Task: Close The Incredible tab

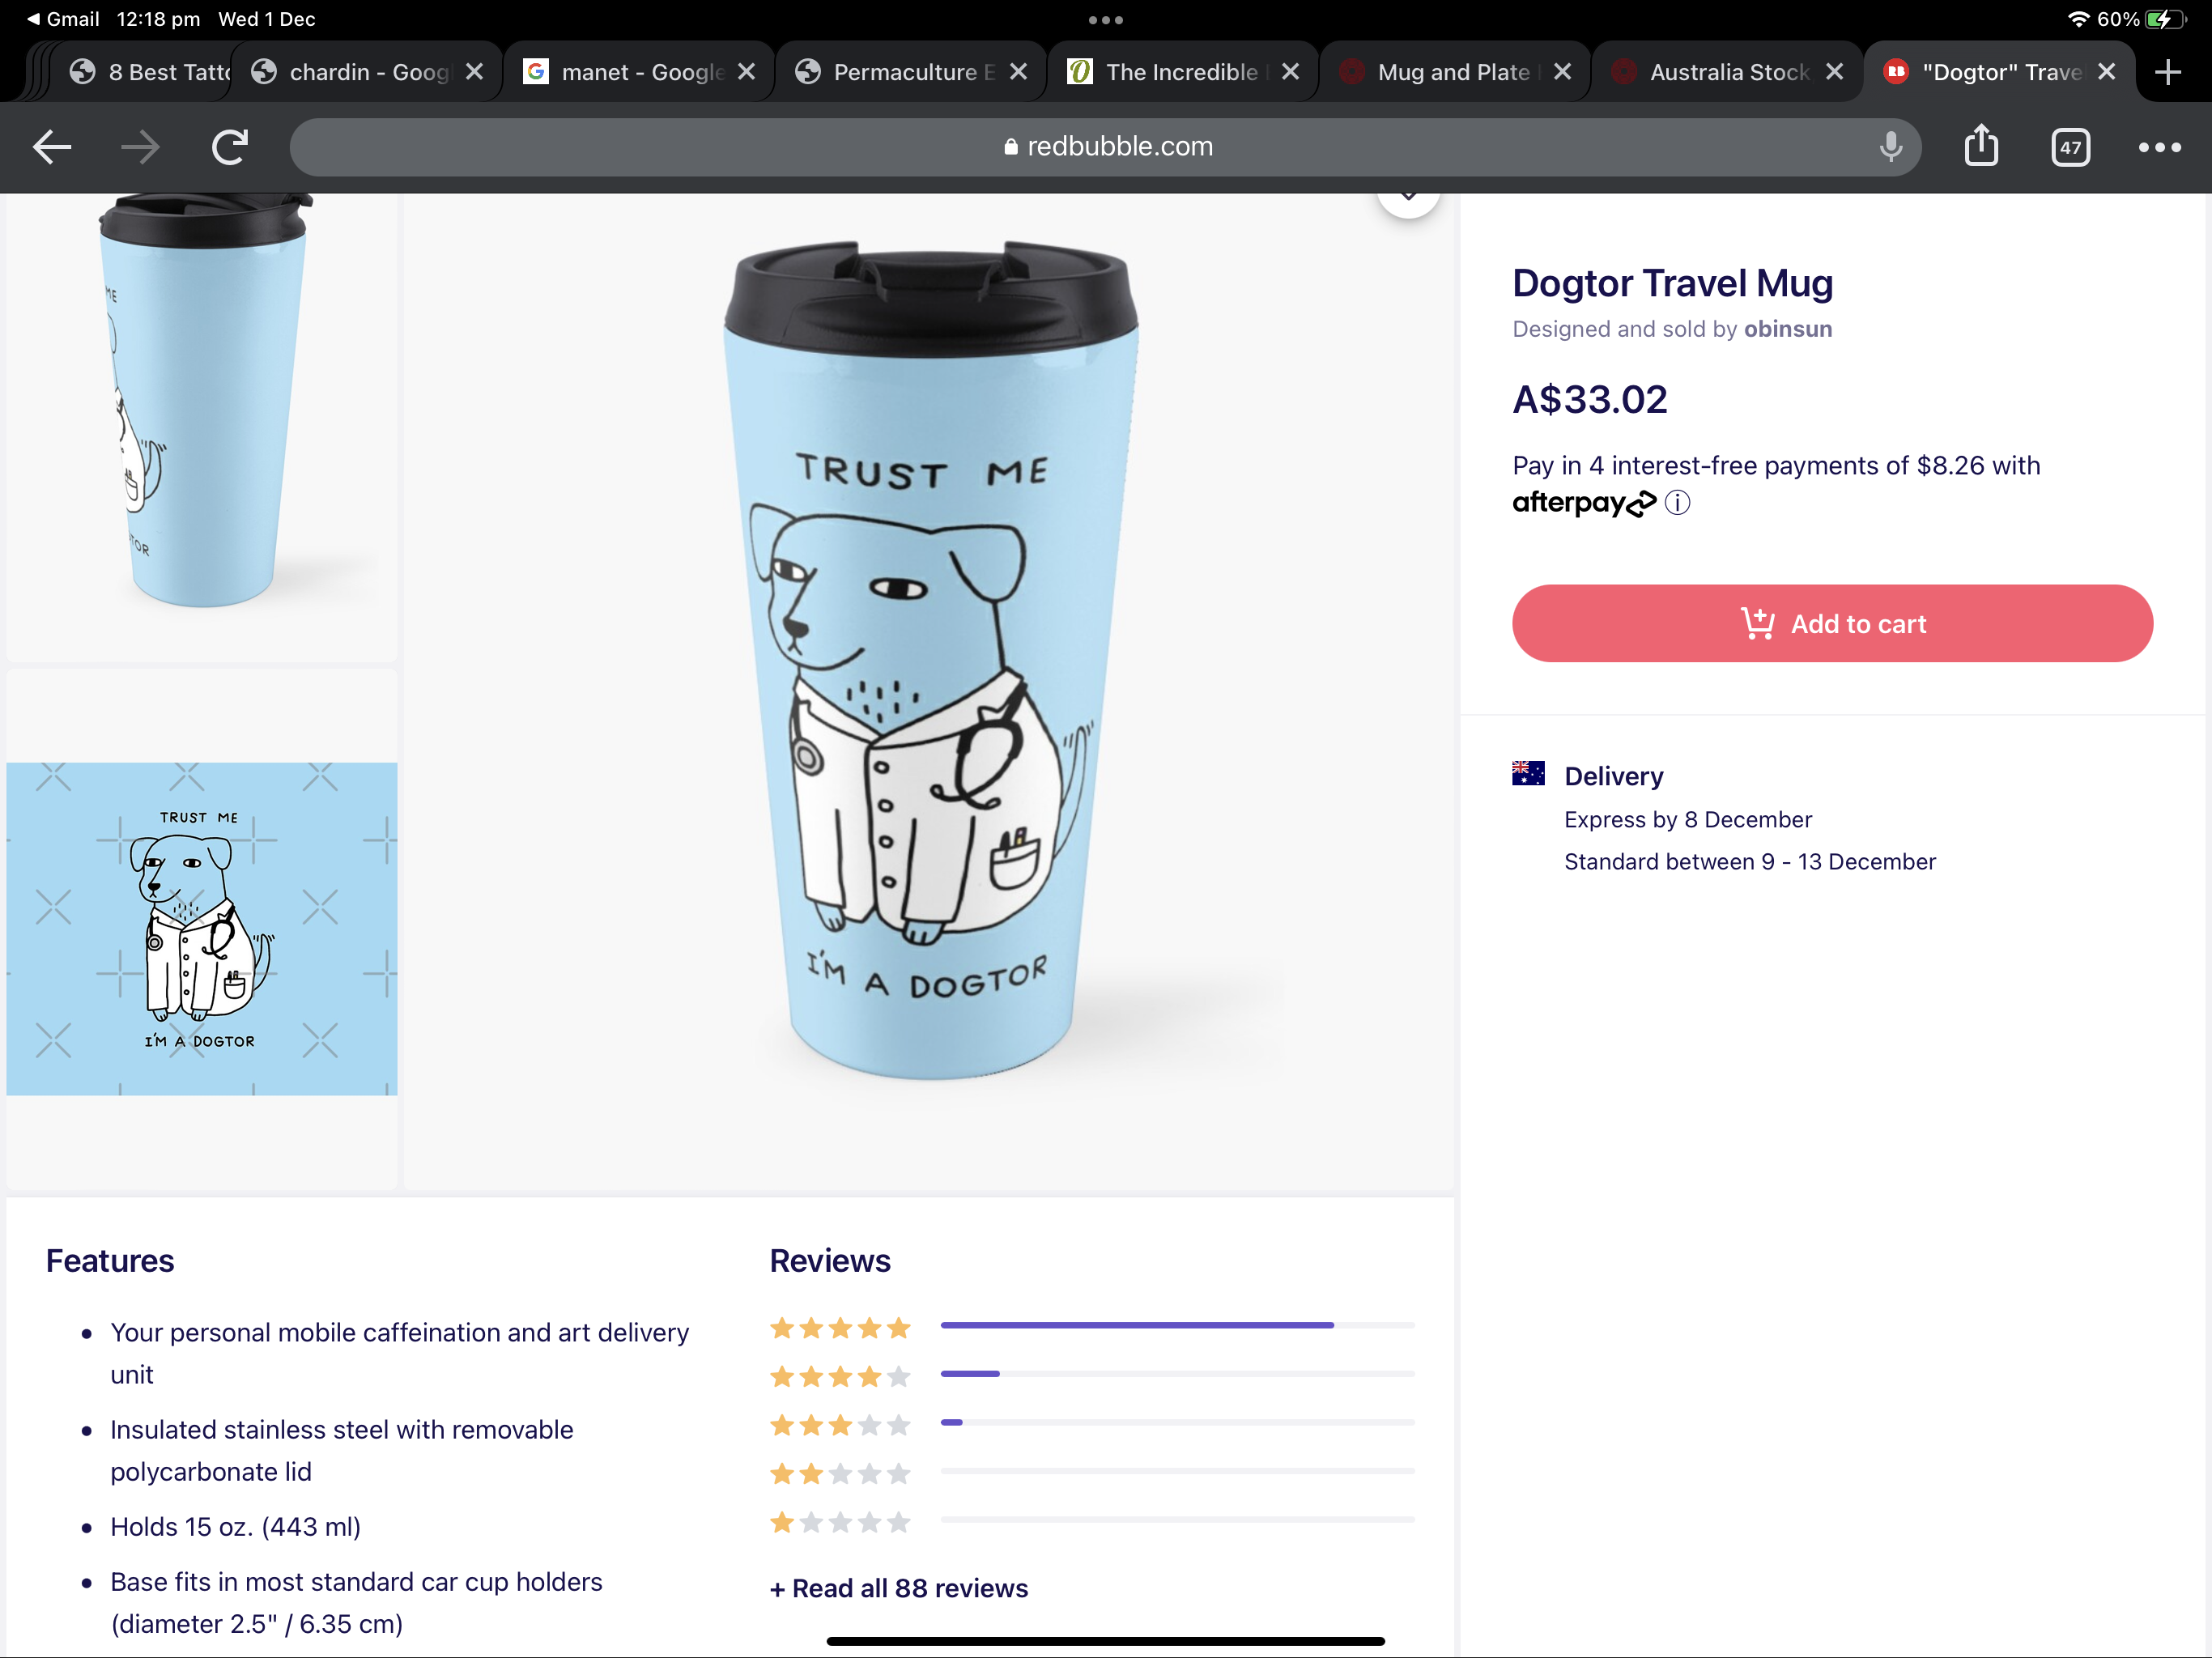Action: coord(1290,72)
